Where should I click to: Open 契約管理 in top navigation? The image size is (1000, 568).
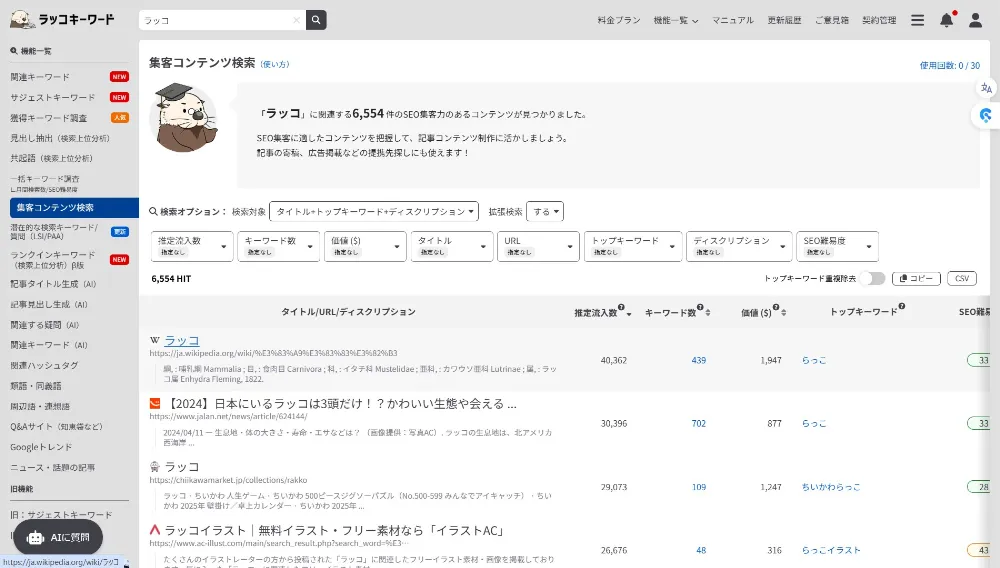point(879,20)
